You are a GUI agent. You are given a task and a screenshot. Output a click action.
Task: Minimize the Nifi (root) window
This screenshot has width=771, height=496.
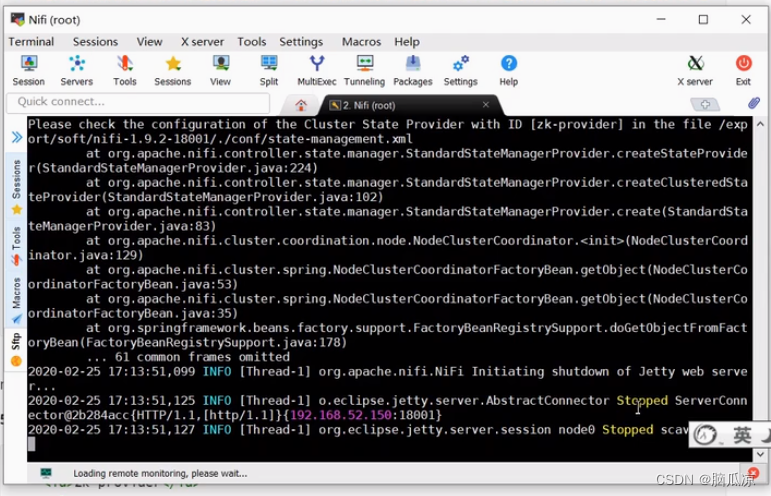pyautogui.click(x=661, y=19)
